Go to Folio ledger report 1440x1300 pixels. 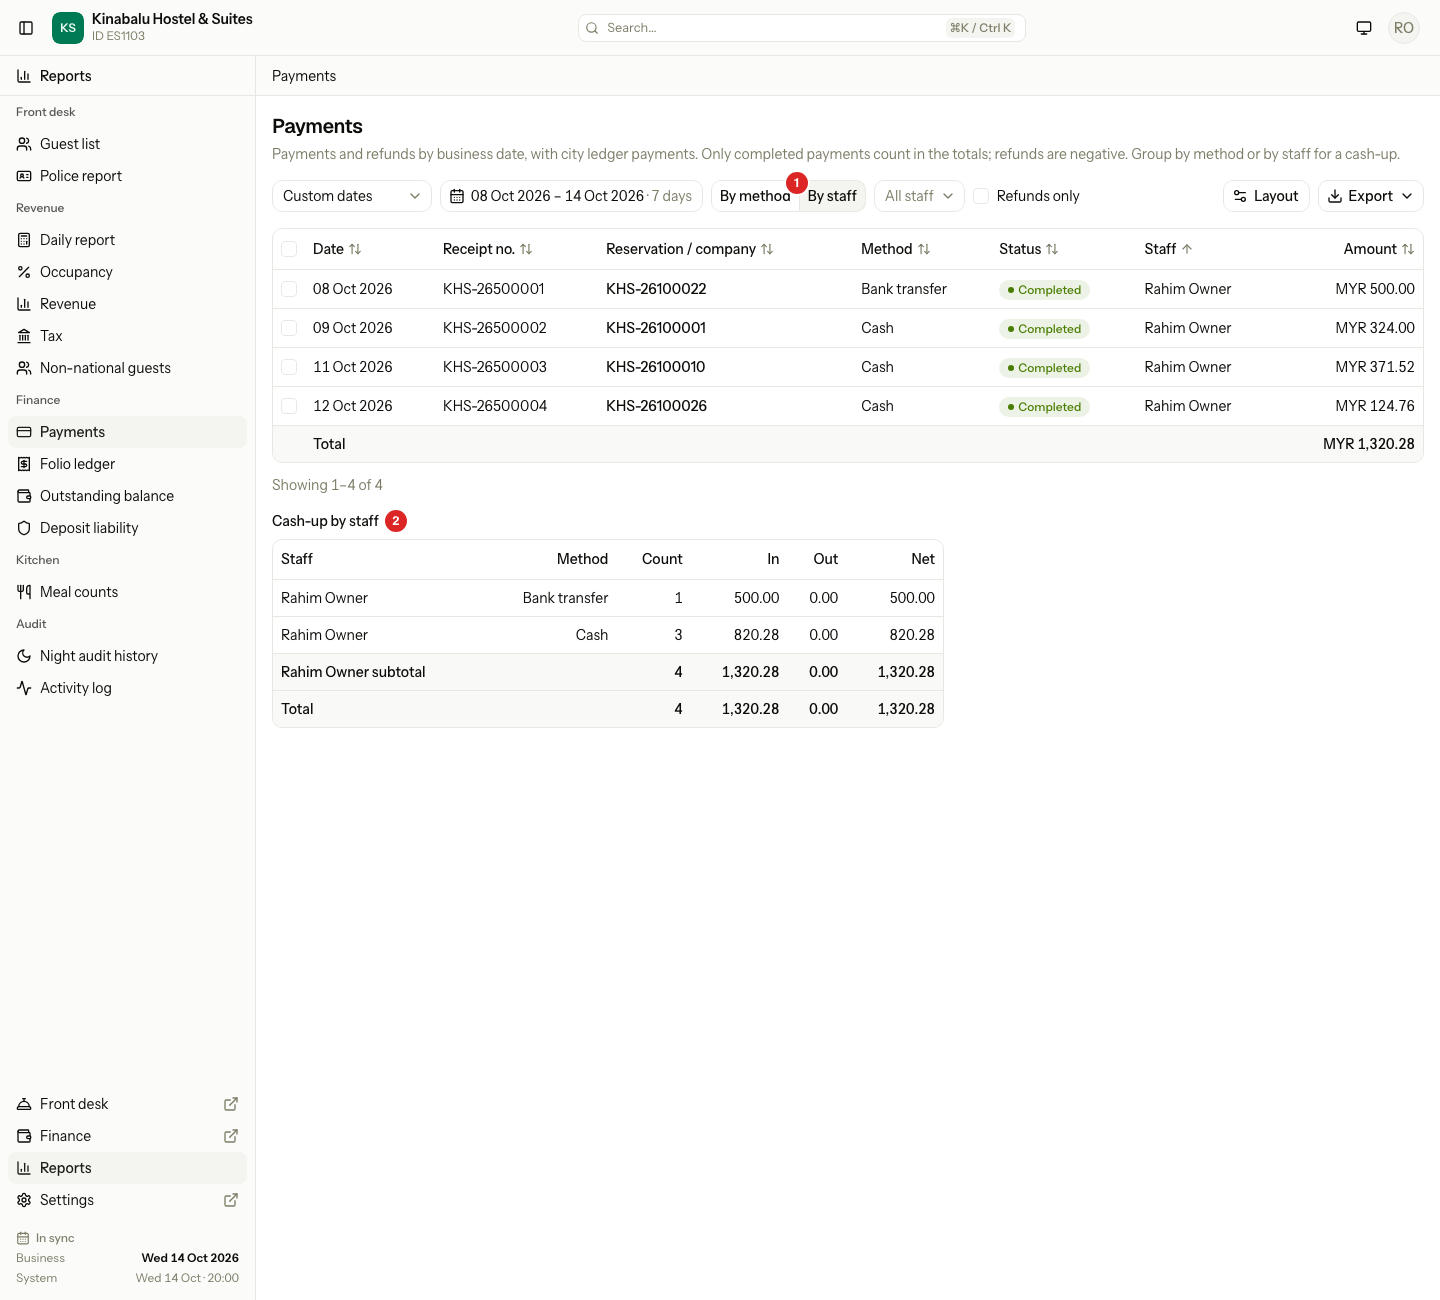coord(127,464)
